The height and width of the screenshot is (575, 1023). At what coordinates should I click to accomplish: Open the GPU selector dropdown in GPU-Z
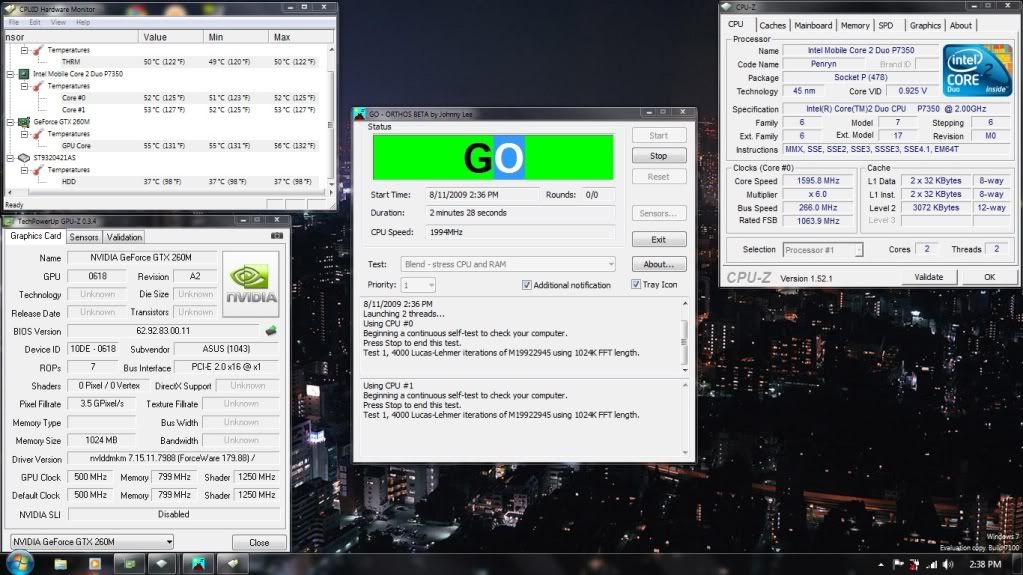click(92, 542)
